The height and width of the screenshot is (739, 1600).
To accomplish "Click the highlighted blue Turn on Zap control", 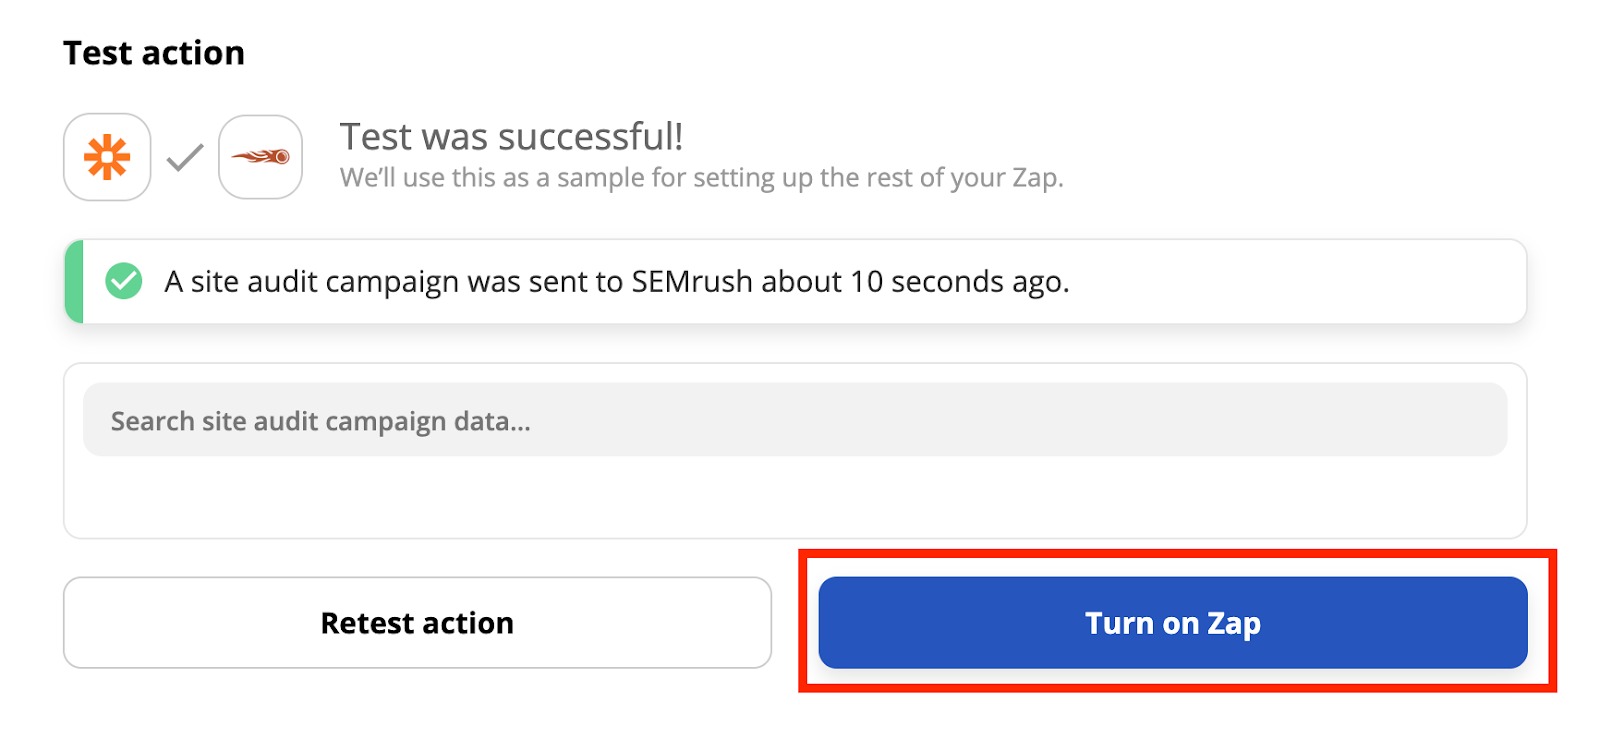I will (1172, 622).
